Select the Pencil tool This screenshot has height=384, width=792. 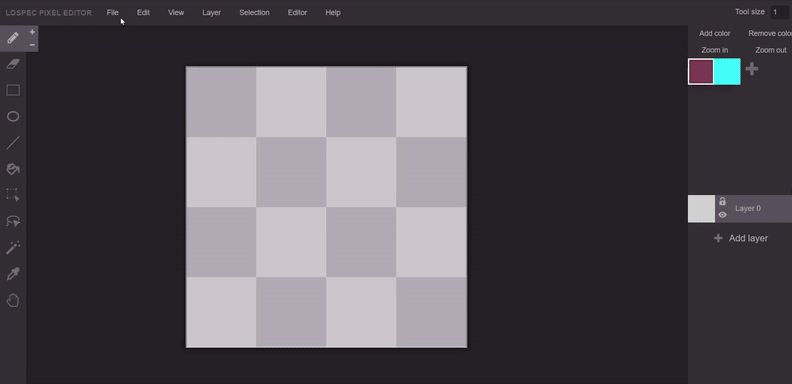(x=13, y=38)
